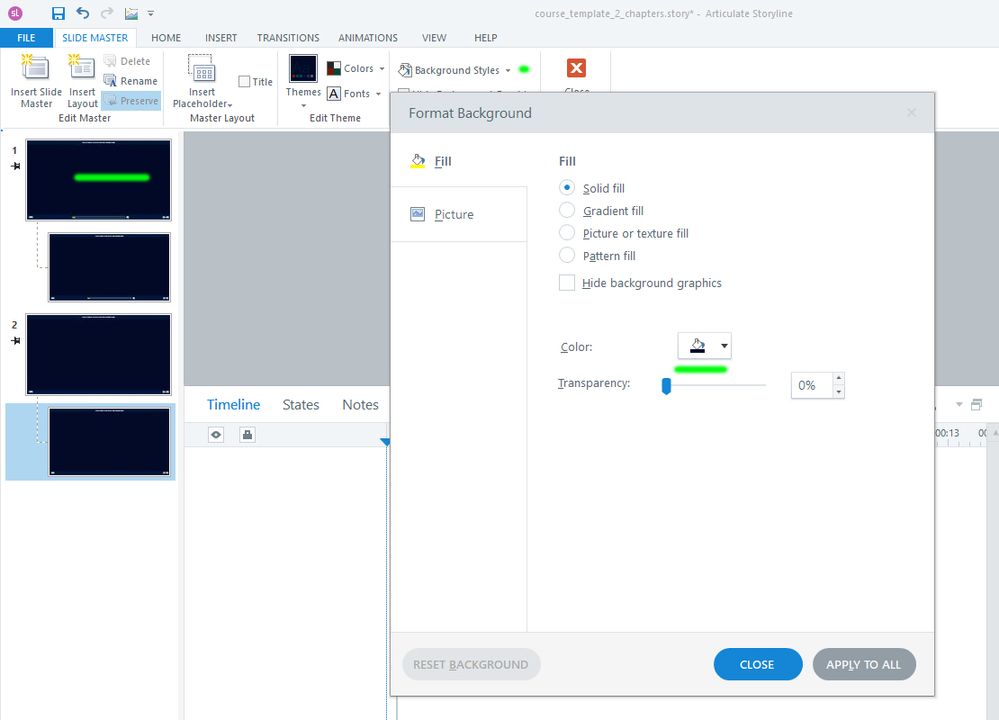Open the fill Color dropdown

pos(705,346)
